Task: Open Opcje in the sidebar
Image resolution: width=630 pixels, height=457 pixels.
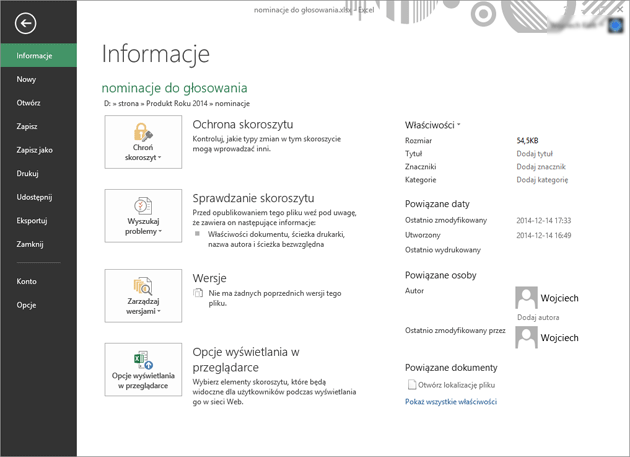Action: tap(39, 305)
